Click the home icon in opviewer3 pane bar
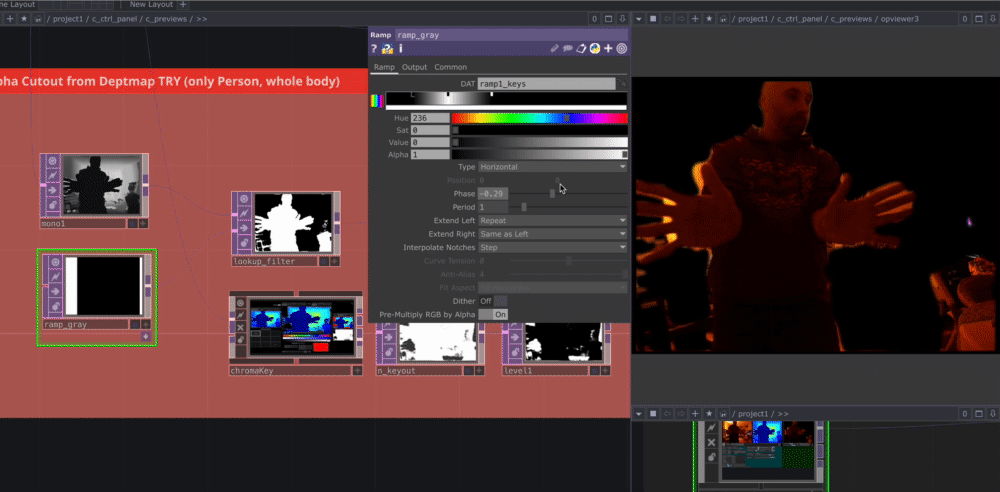The image size is (1000, 492). coord(723,19)
